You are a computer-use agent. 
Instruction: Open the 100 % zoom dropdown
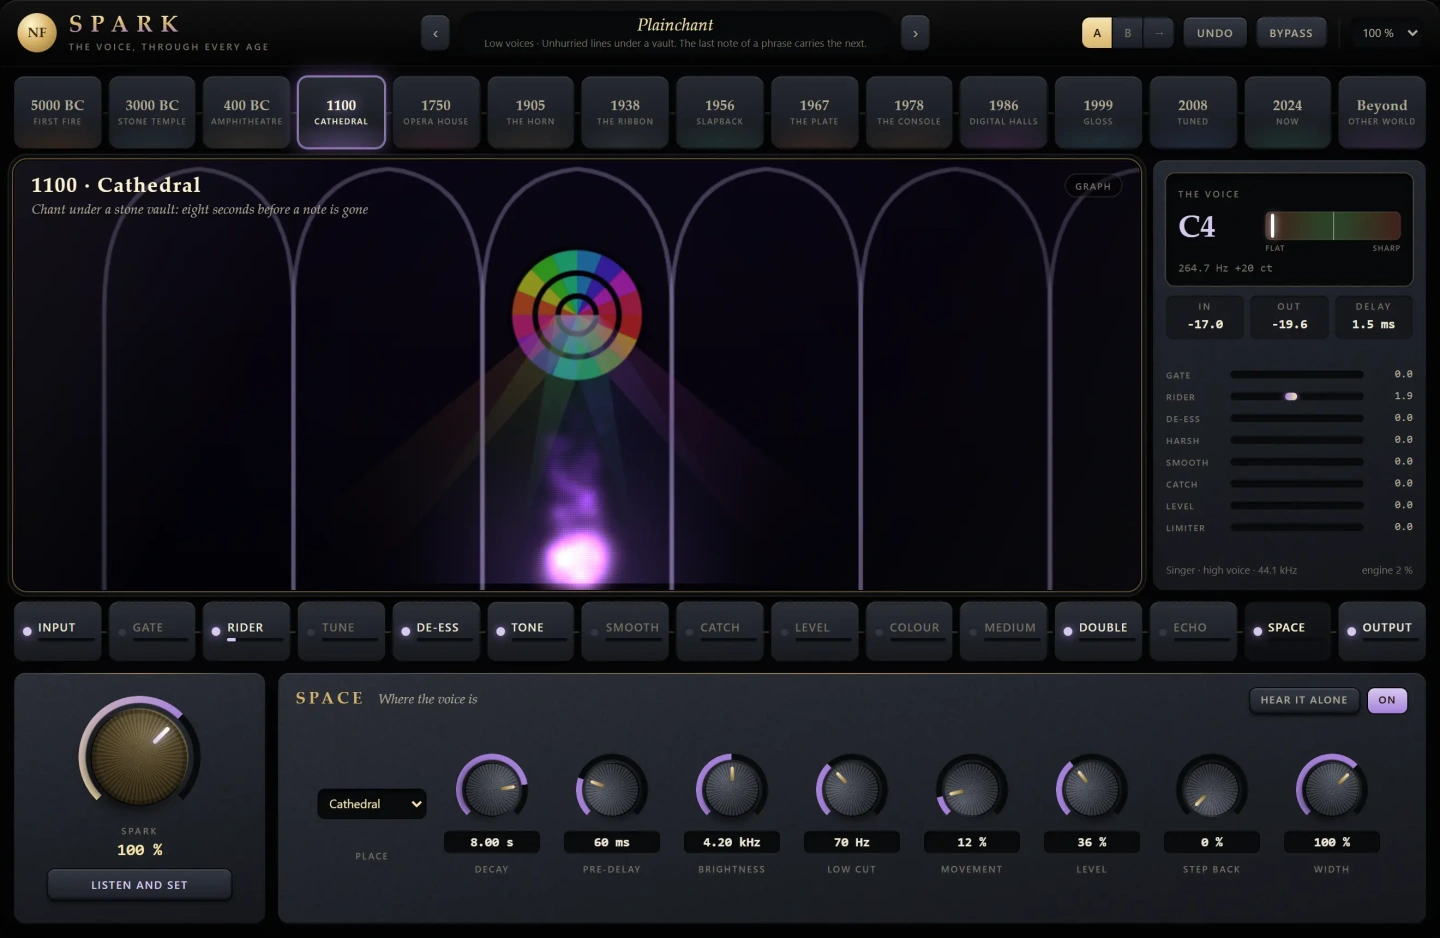coord(1390,33)
